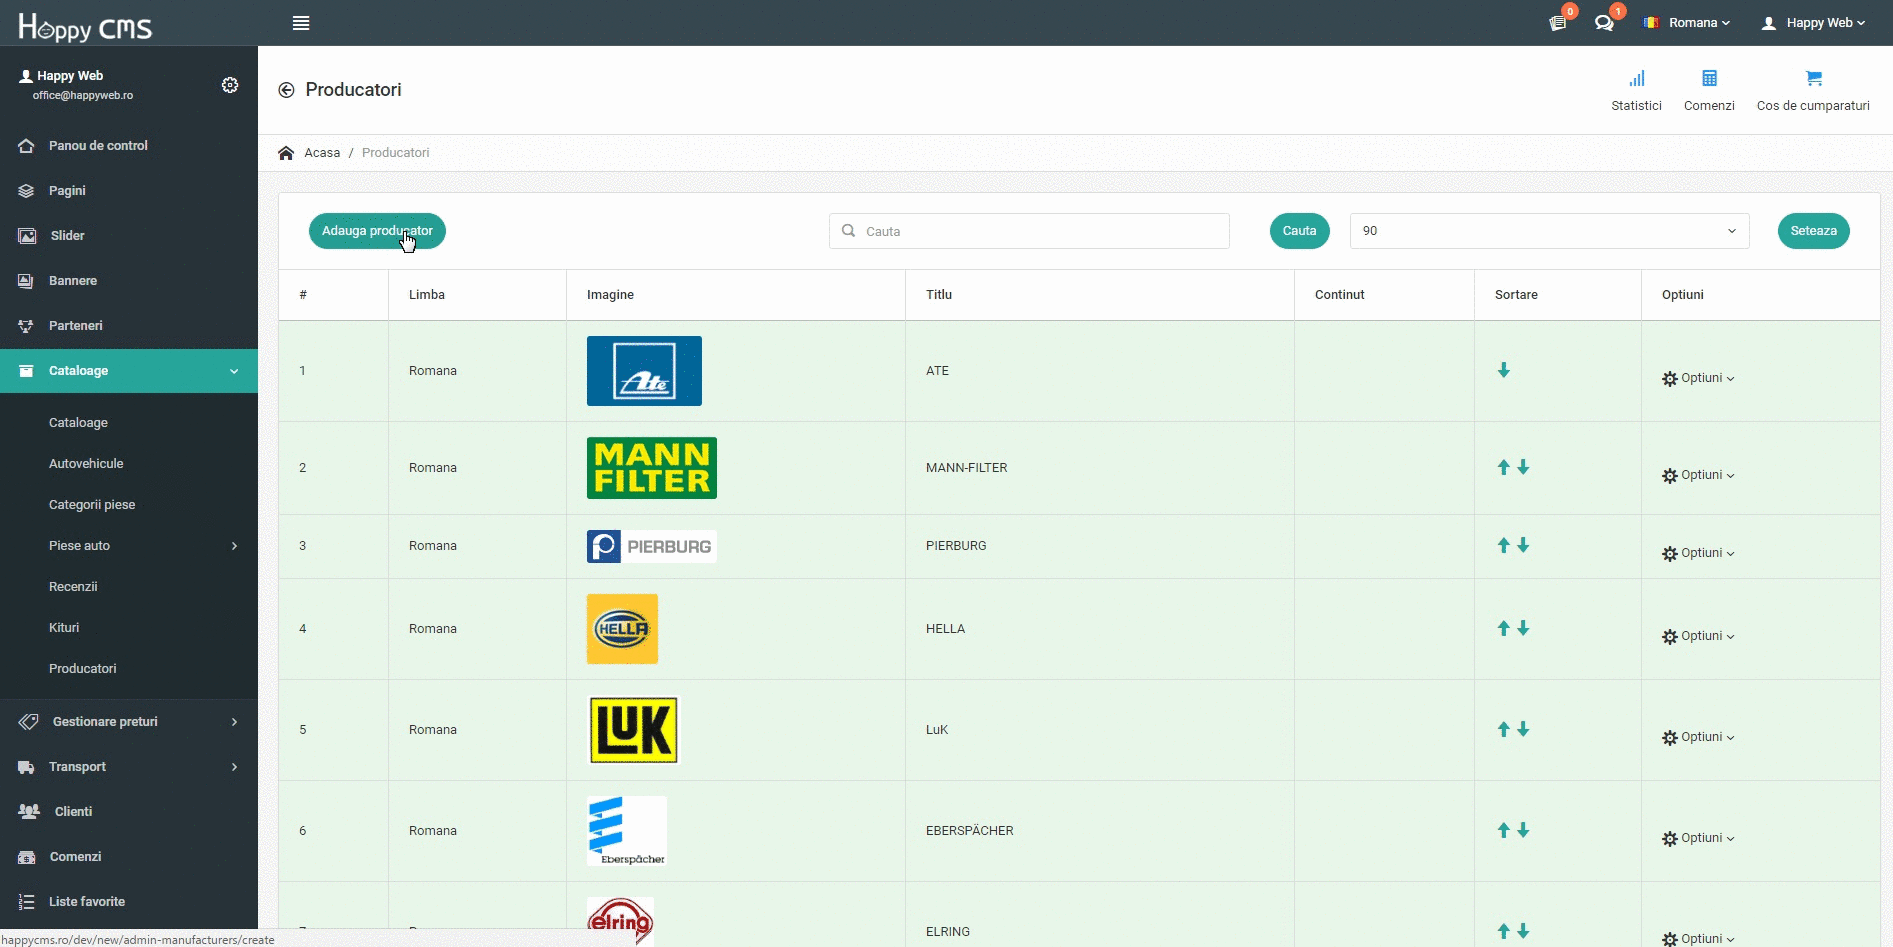Click the LuK logo thumbnail
Viewport: 1893px width, 947px height.
634,730
